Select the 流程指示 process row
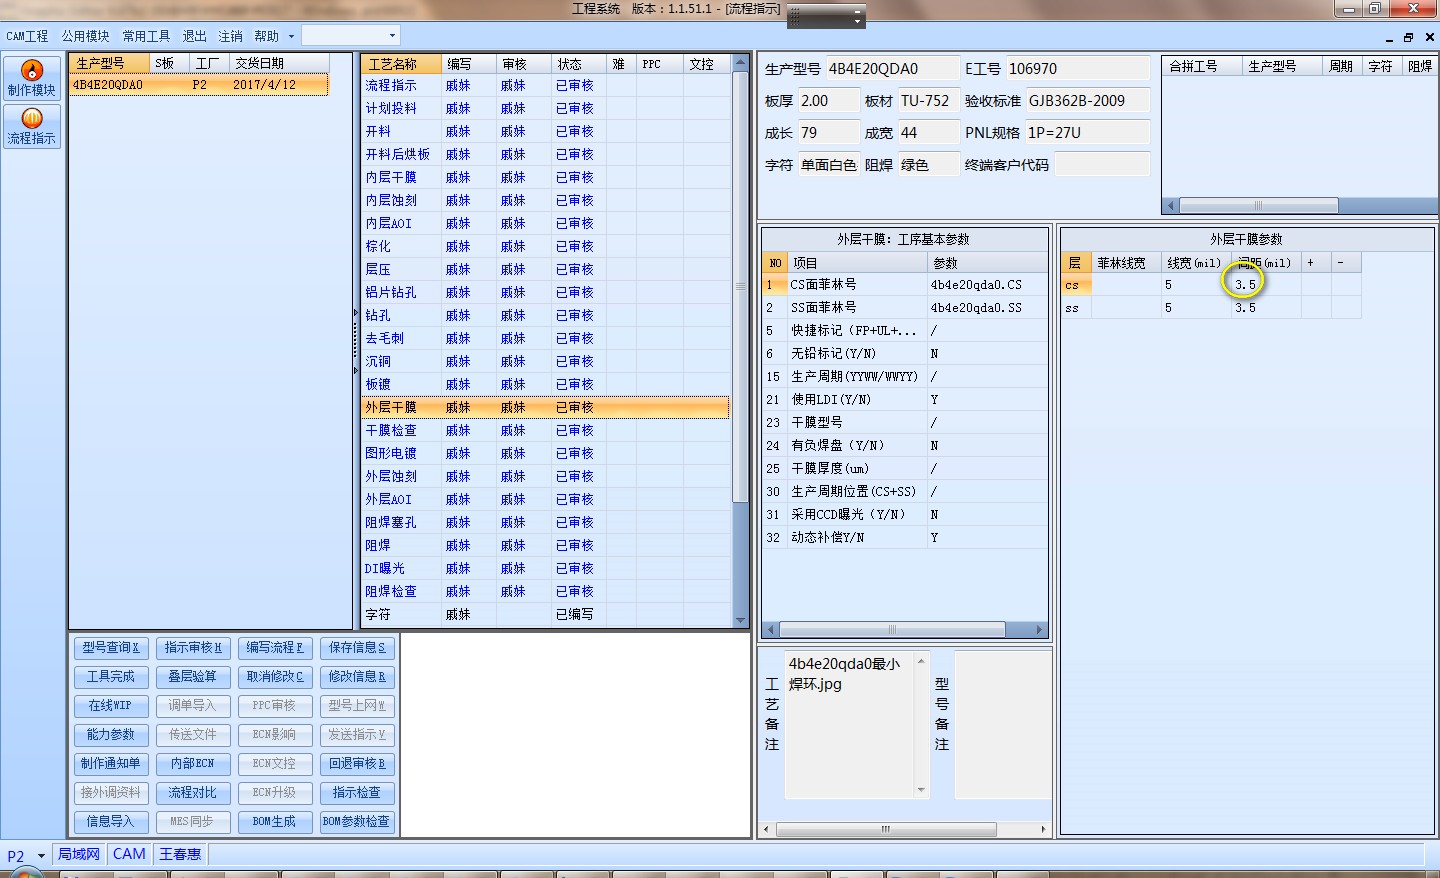1440x878 pixels. (546, 86)
